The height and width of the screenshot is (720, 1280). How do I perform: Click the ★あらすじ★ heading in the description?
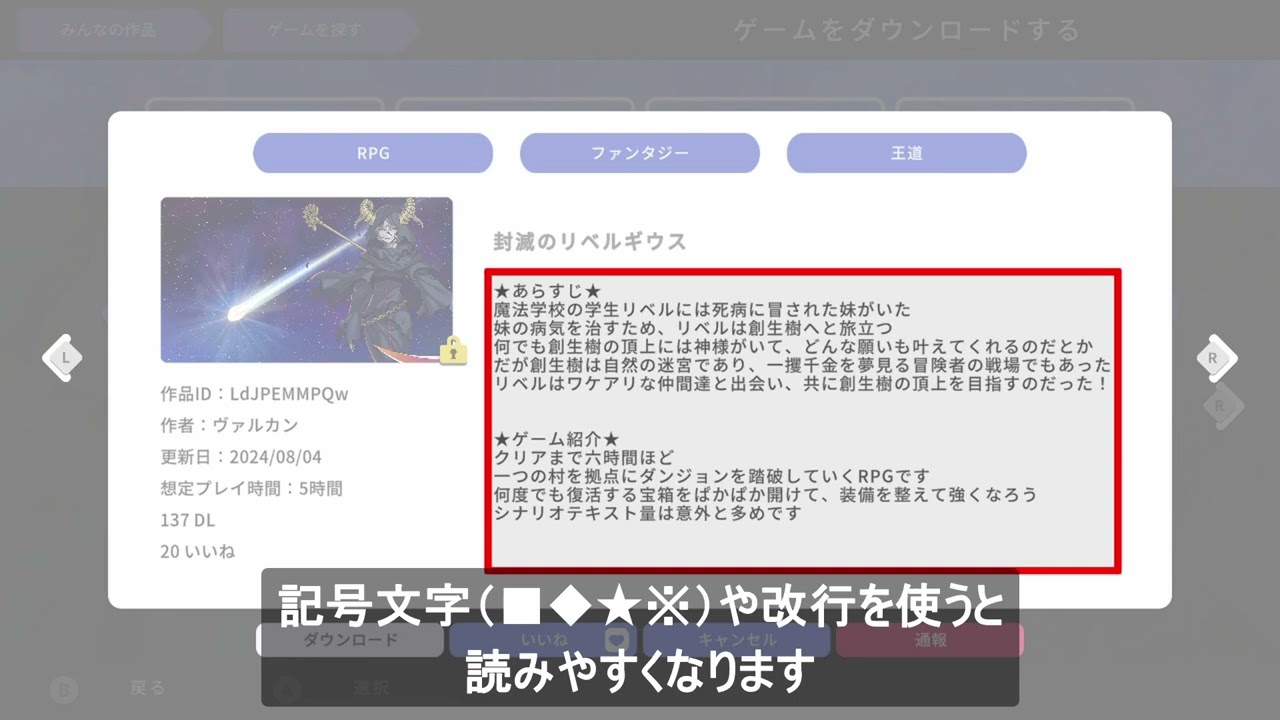tap(547, 291)
